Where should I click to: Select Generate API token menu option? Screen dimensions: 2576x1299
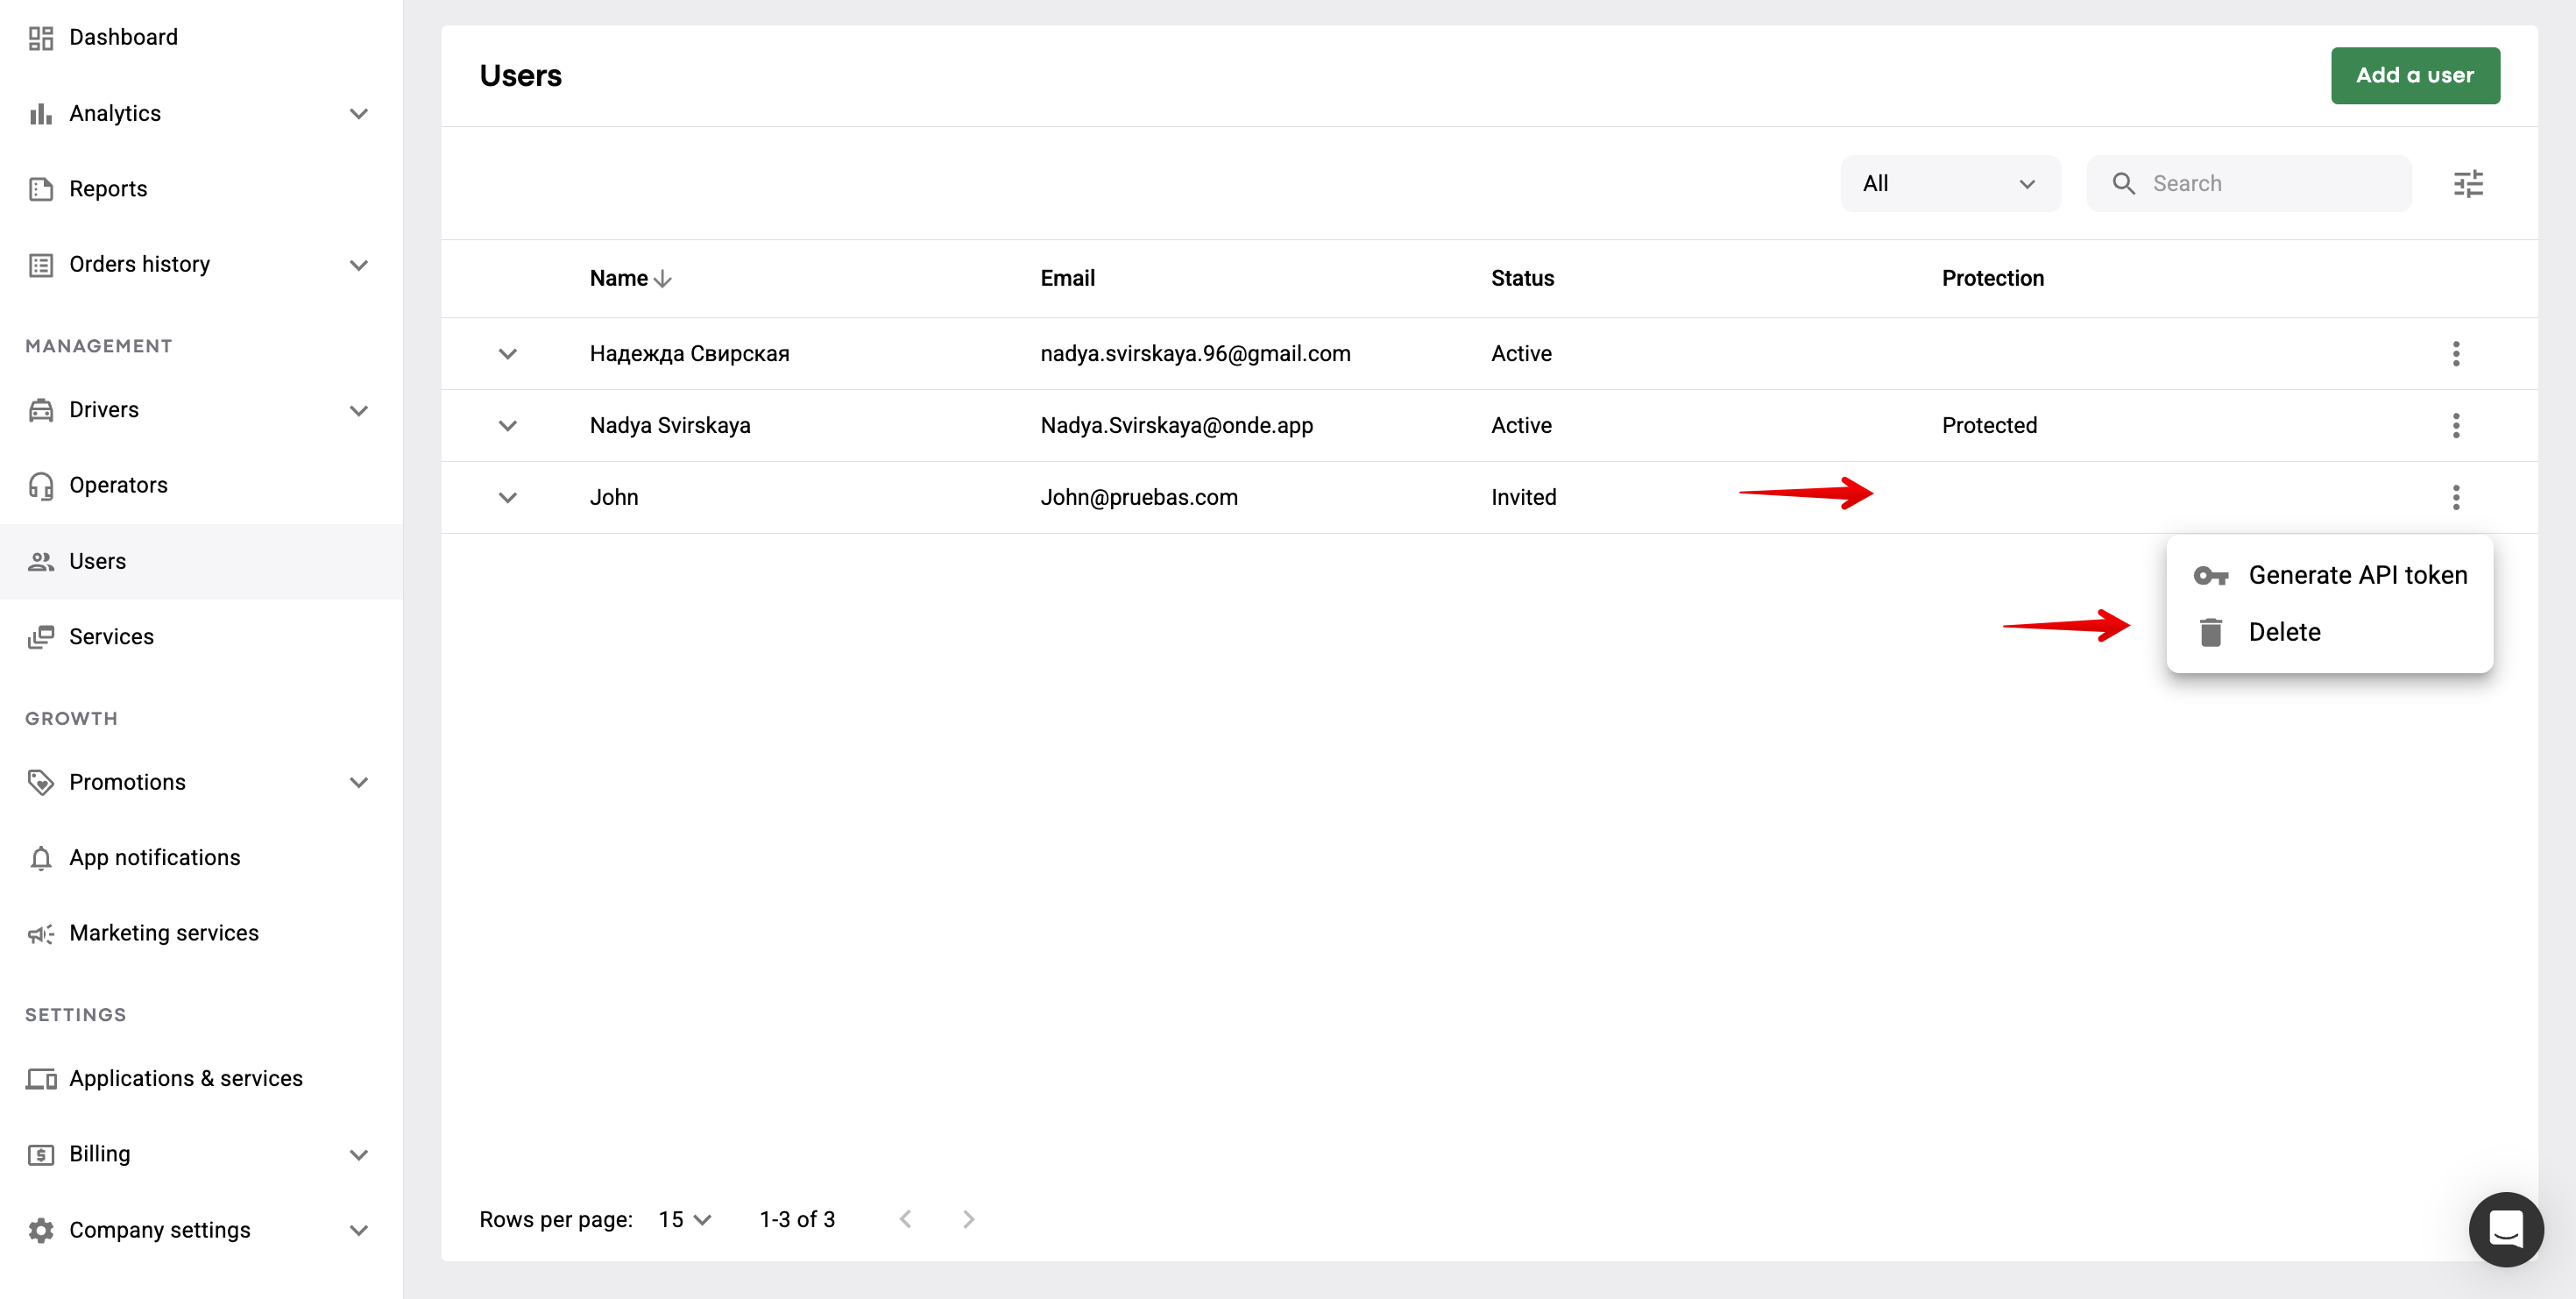pyautogui.click(x=2356, y=575)
